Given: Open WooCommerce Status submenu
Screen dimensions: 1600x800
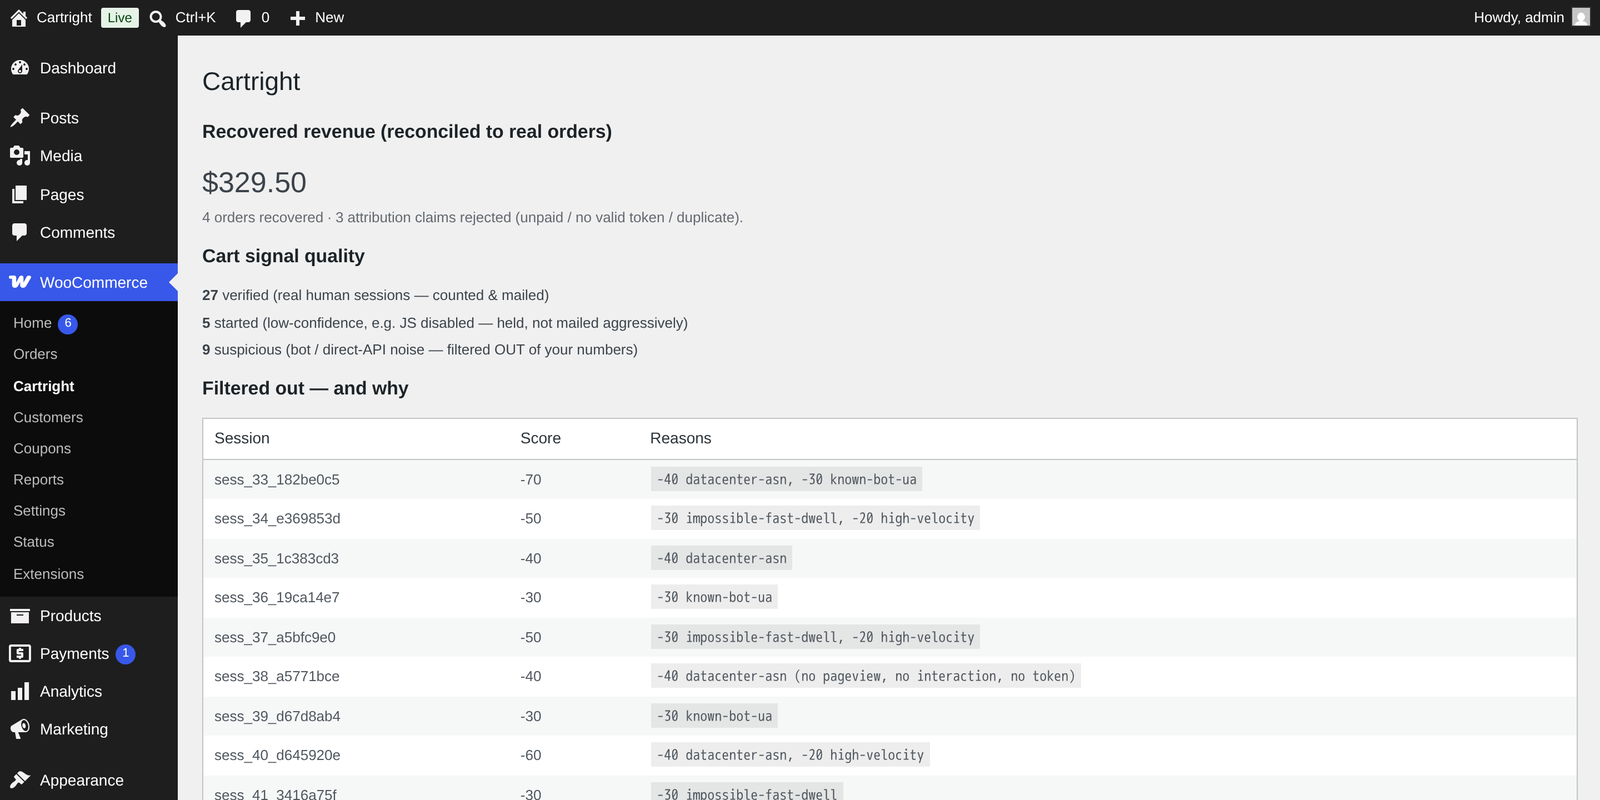Looking at the screenshot, I should [x=33, y=542].
